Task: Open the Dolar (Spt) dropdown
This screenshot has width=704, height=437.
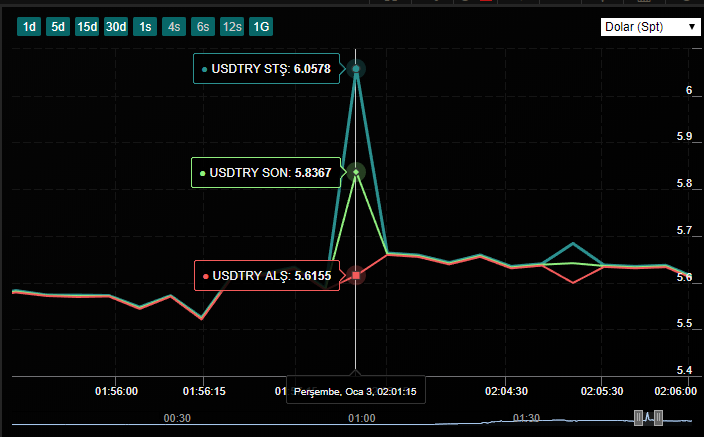Action: (651, 27)
